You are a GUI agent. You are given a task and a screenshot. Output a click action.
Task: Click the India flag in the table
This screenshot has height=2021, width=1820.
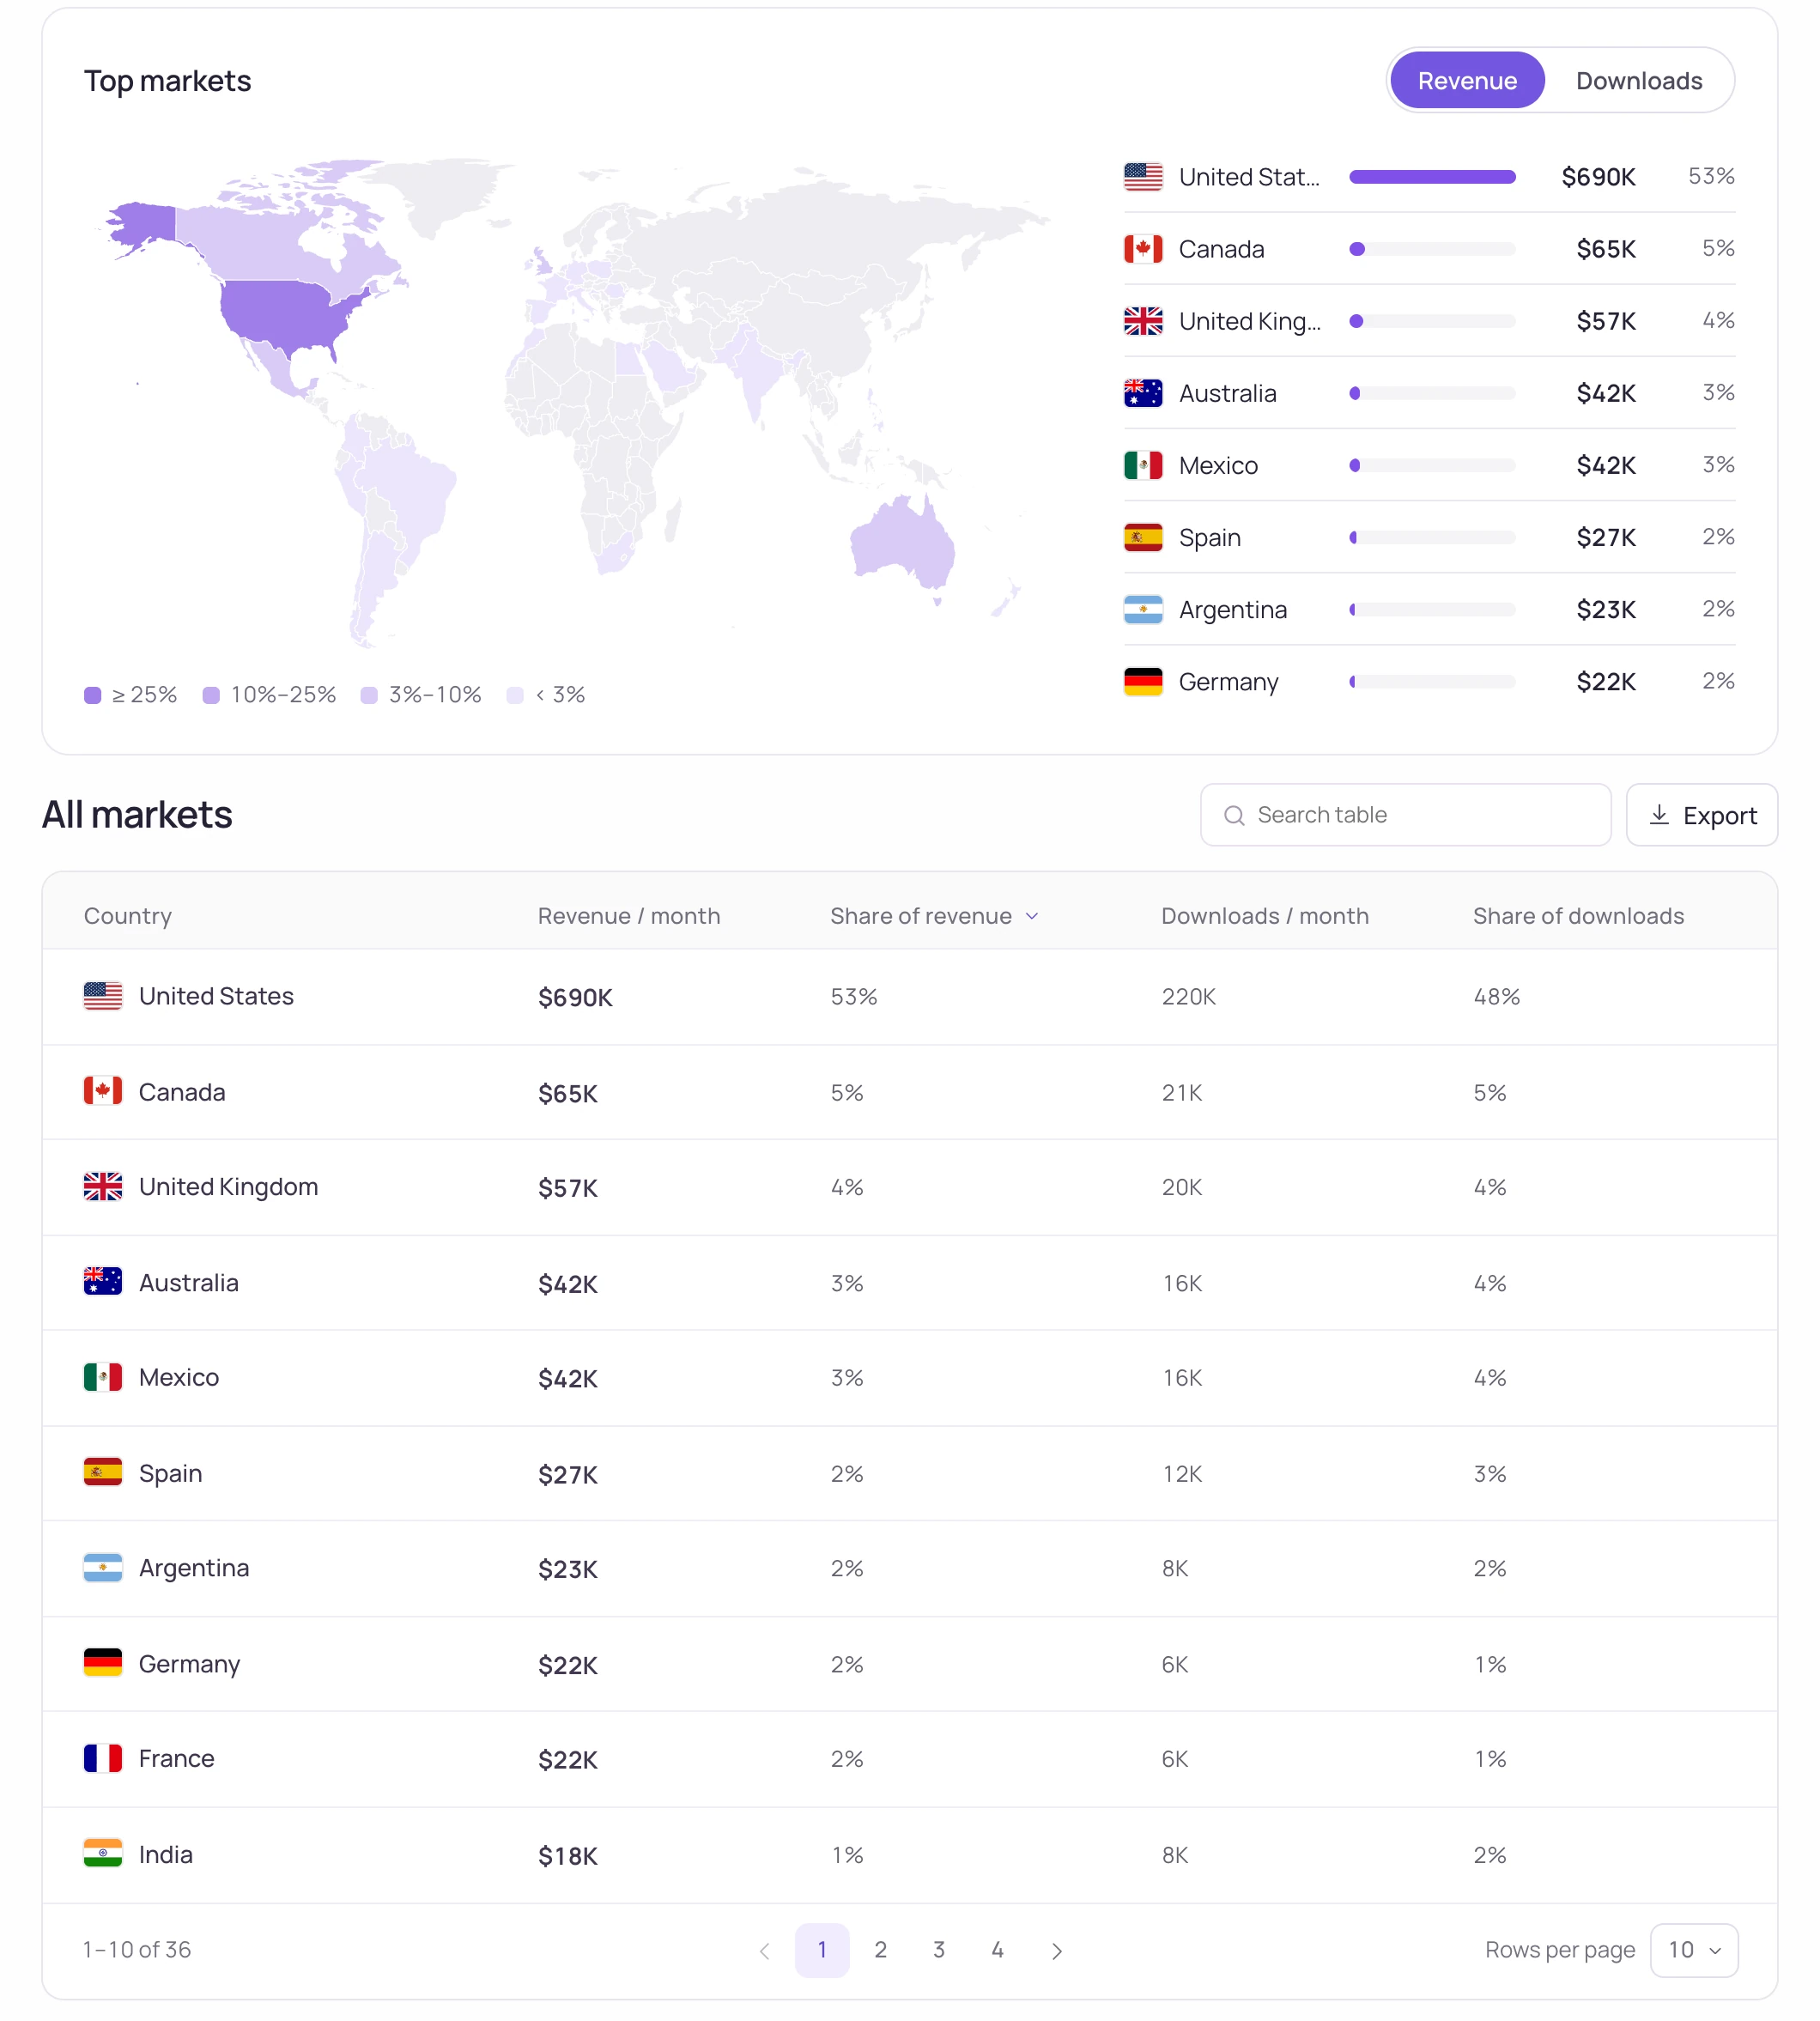pyautogui.click(x=103, y=1853)
